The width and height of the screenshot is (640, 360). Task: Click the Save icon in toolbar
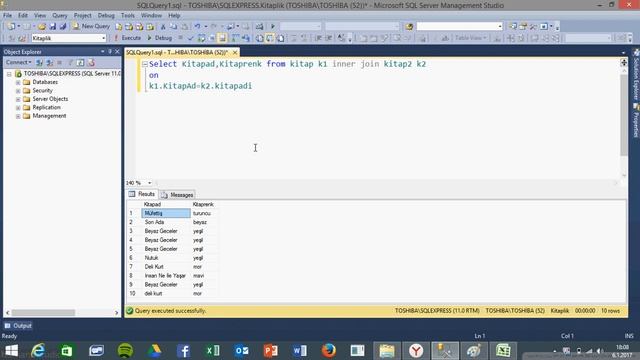(x=52, y=27)
